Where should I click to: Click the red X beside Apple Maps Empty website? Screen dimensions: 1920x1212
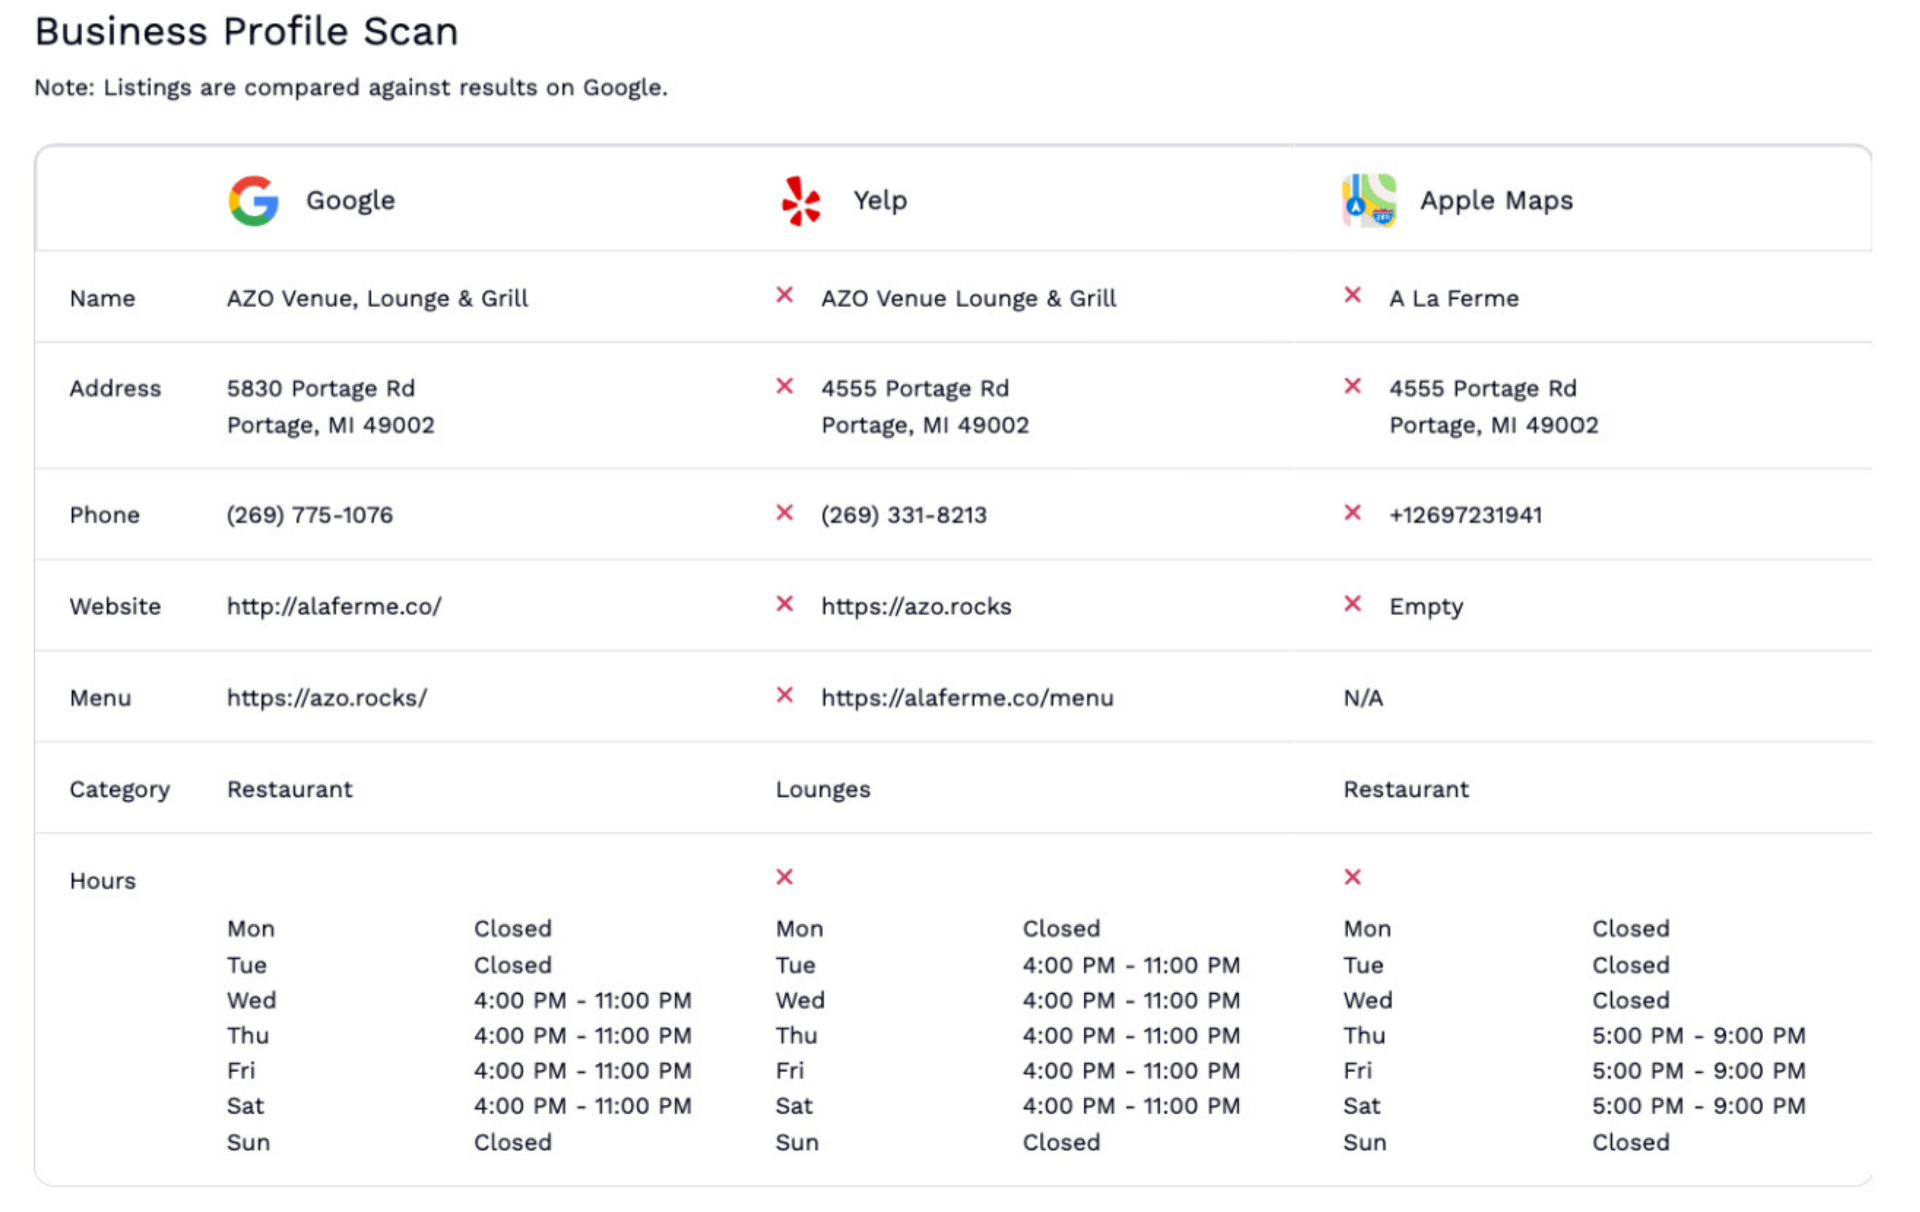click(x=1353, y=604)
